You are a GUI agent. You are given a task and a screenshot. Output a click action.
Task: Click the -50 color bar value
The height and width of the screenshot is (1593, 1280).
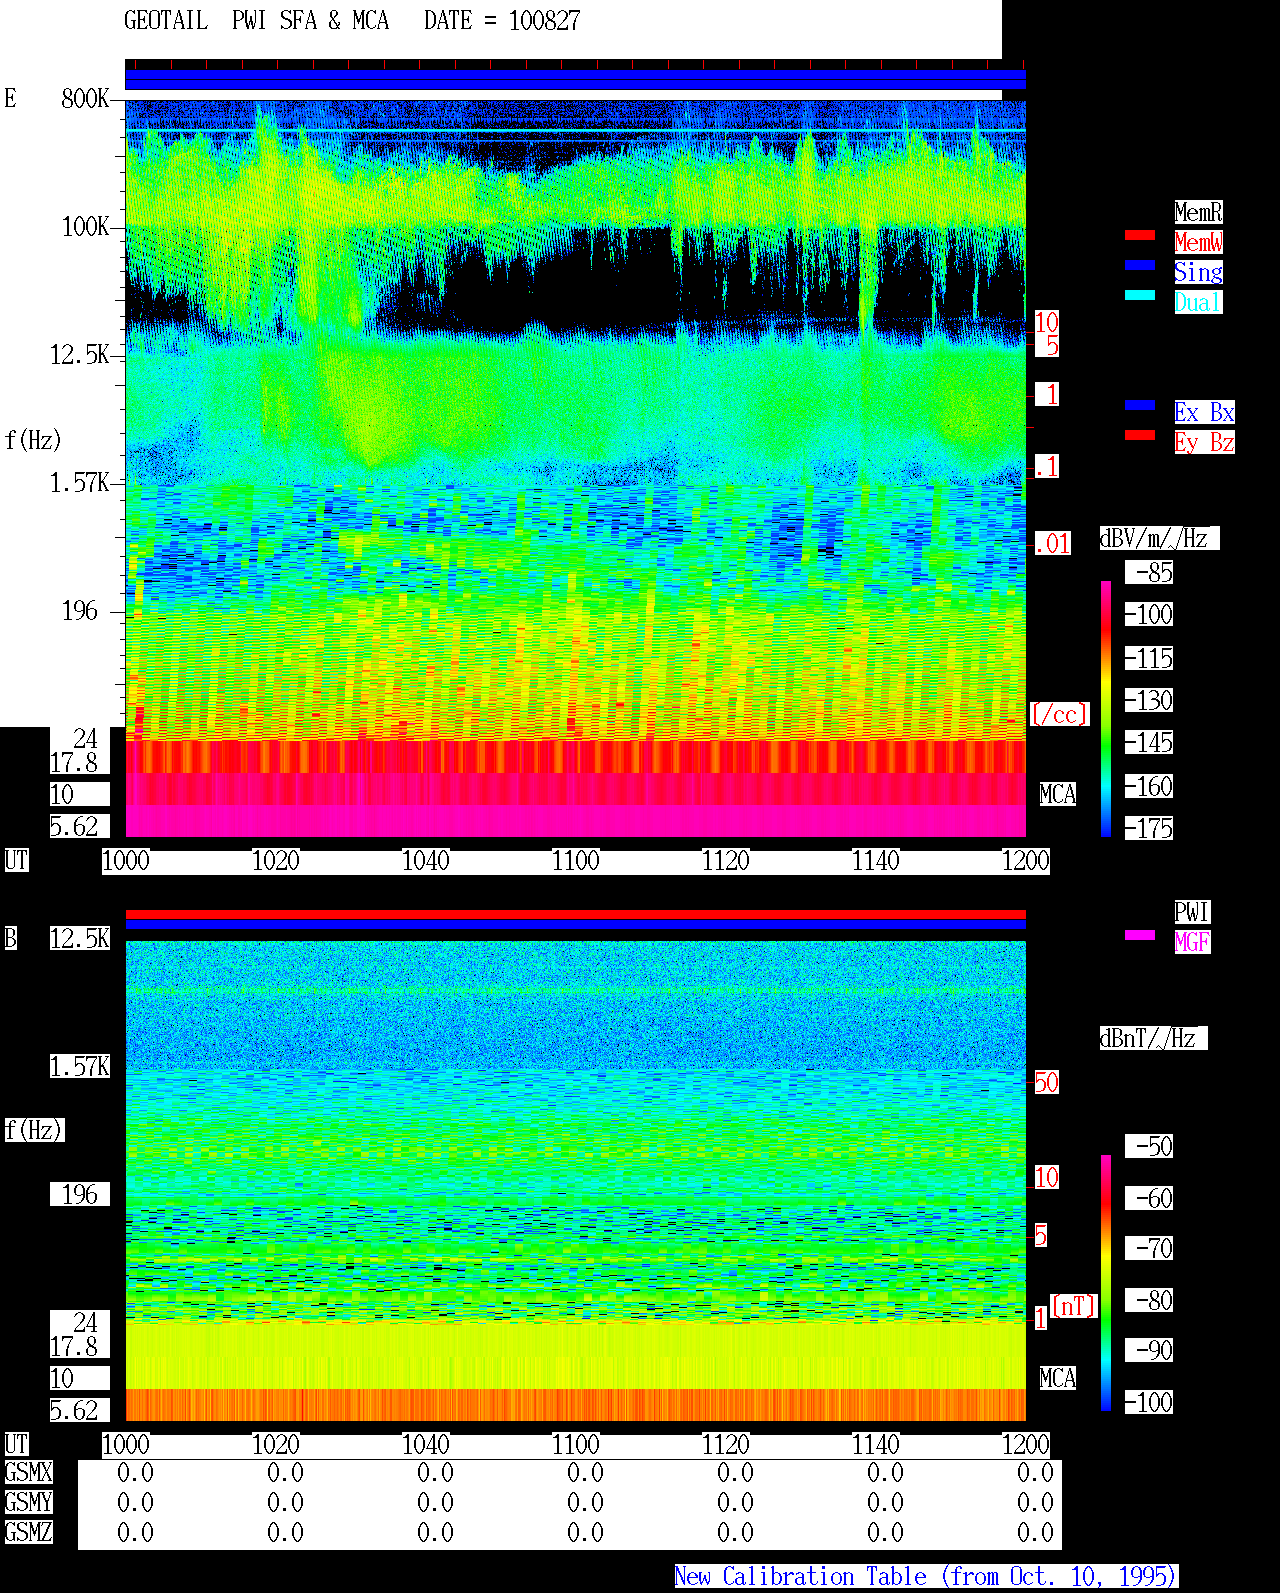1149,1146
